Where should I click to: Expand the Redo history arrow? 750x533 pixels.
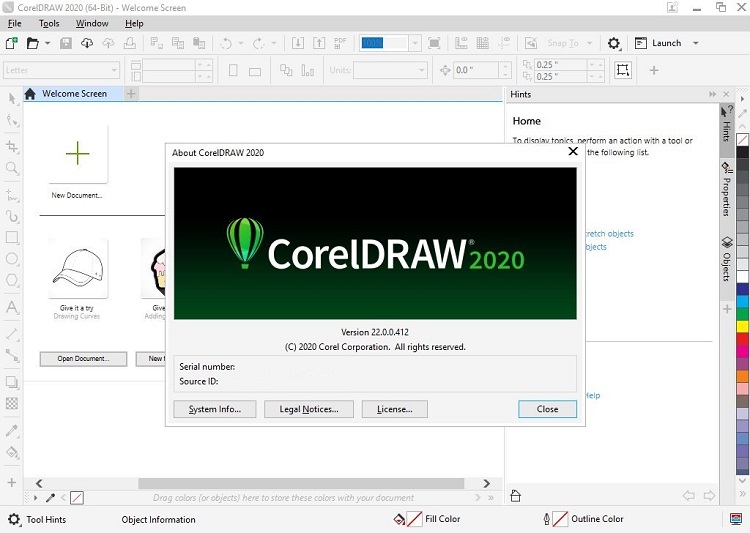pos(274,43)
